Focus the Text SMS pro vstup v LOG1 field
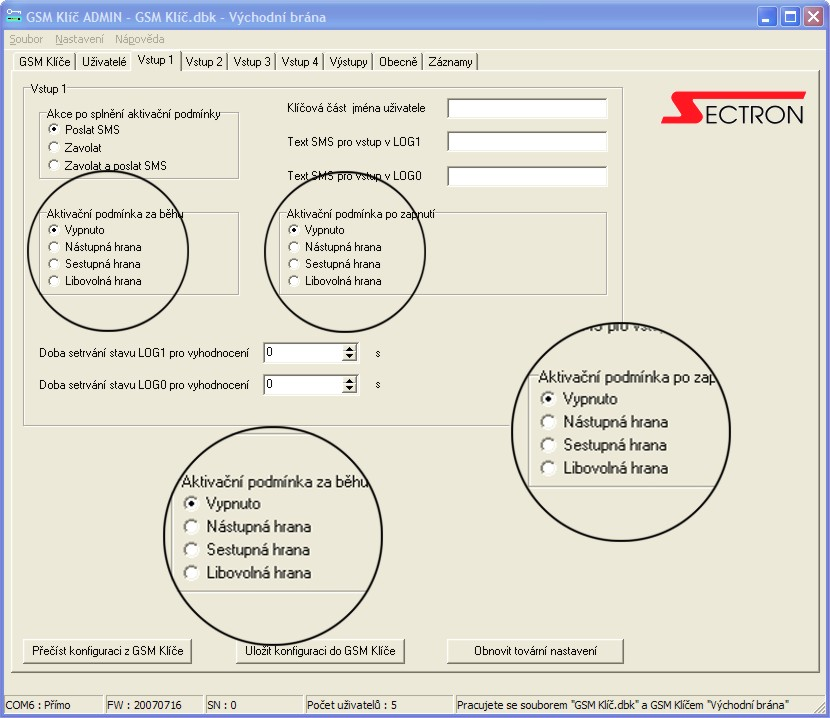Image resolution: width=830 pixels, height=718 pixels. (x=527, y=142)
